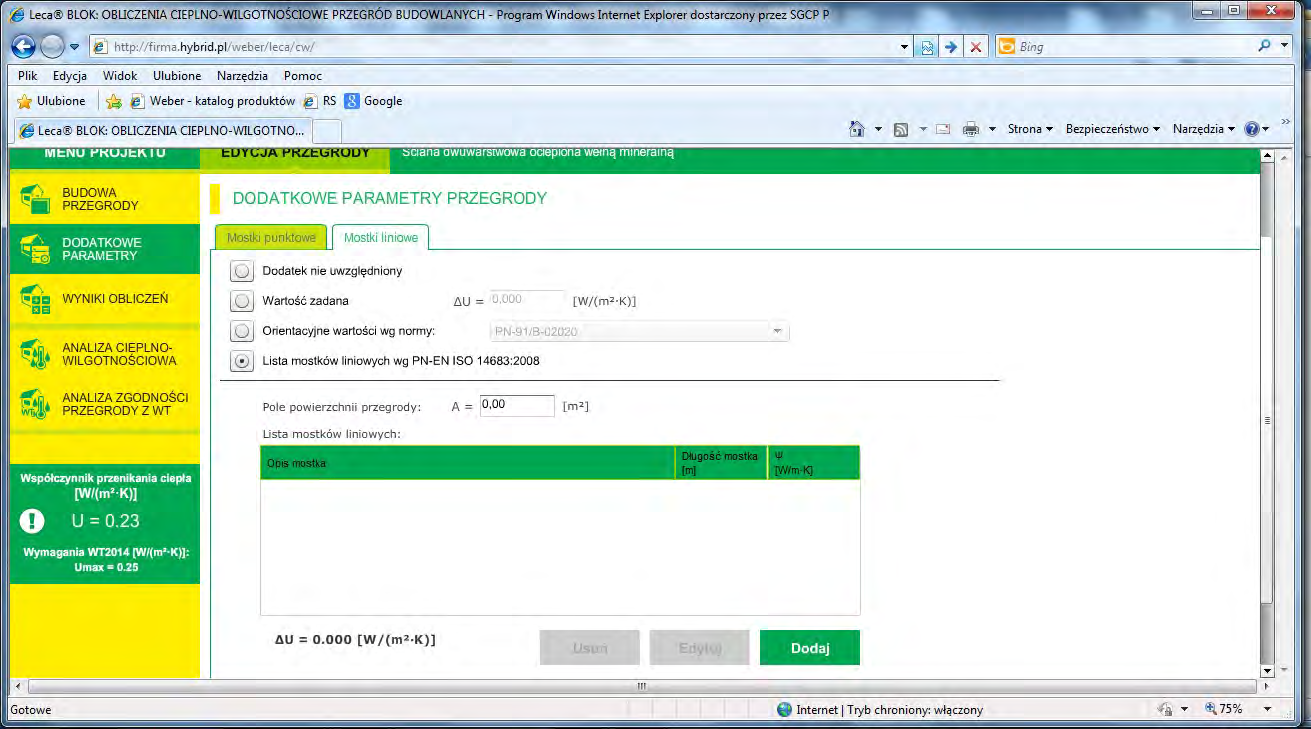Open the Google favorites bar shortcut
The height and width of the screenshot is (729, 1311).
click(373, 101)
